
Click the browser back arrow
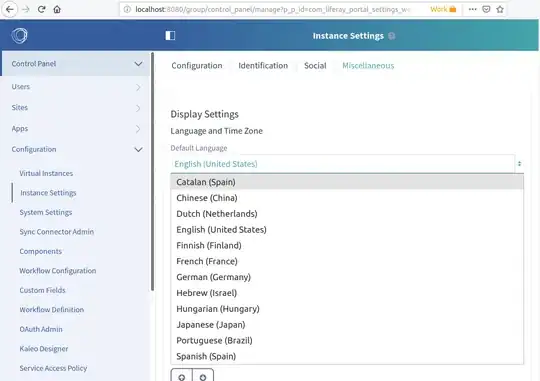point(10,9)
